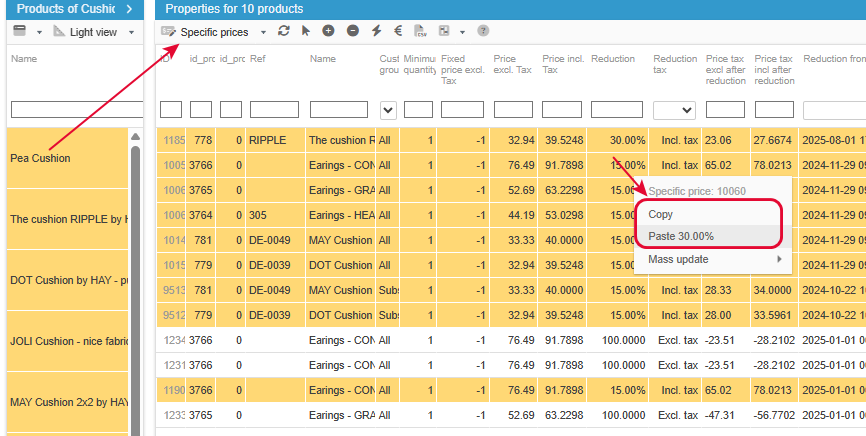Click the Ref column filter field

tap(274, 109)
